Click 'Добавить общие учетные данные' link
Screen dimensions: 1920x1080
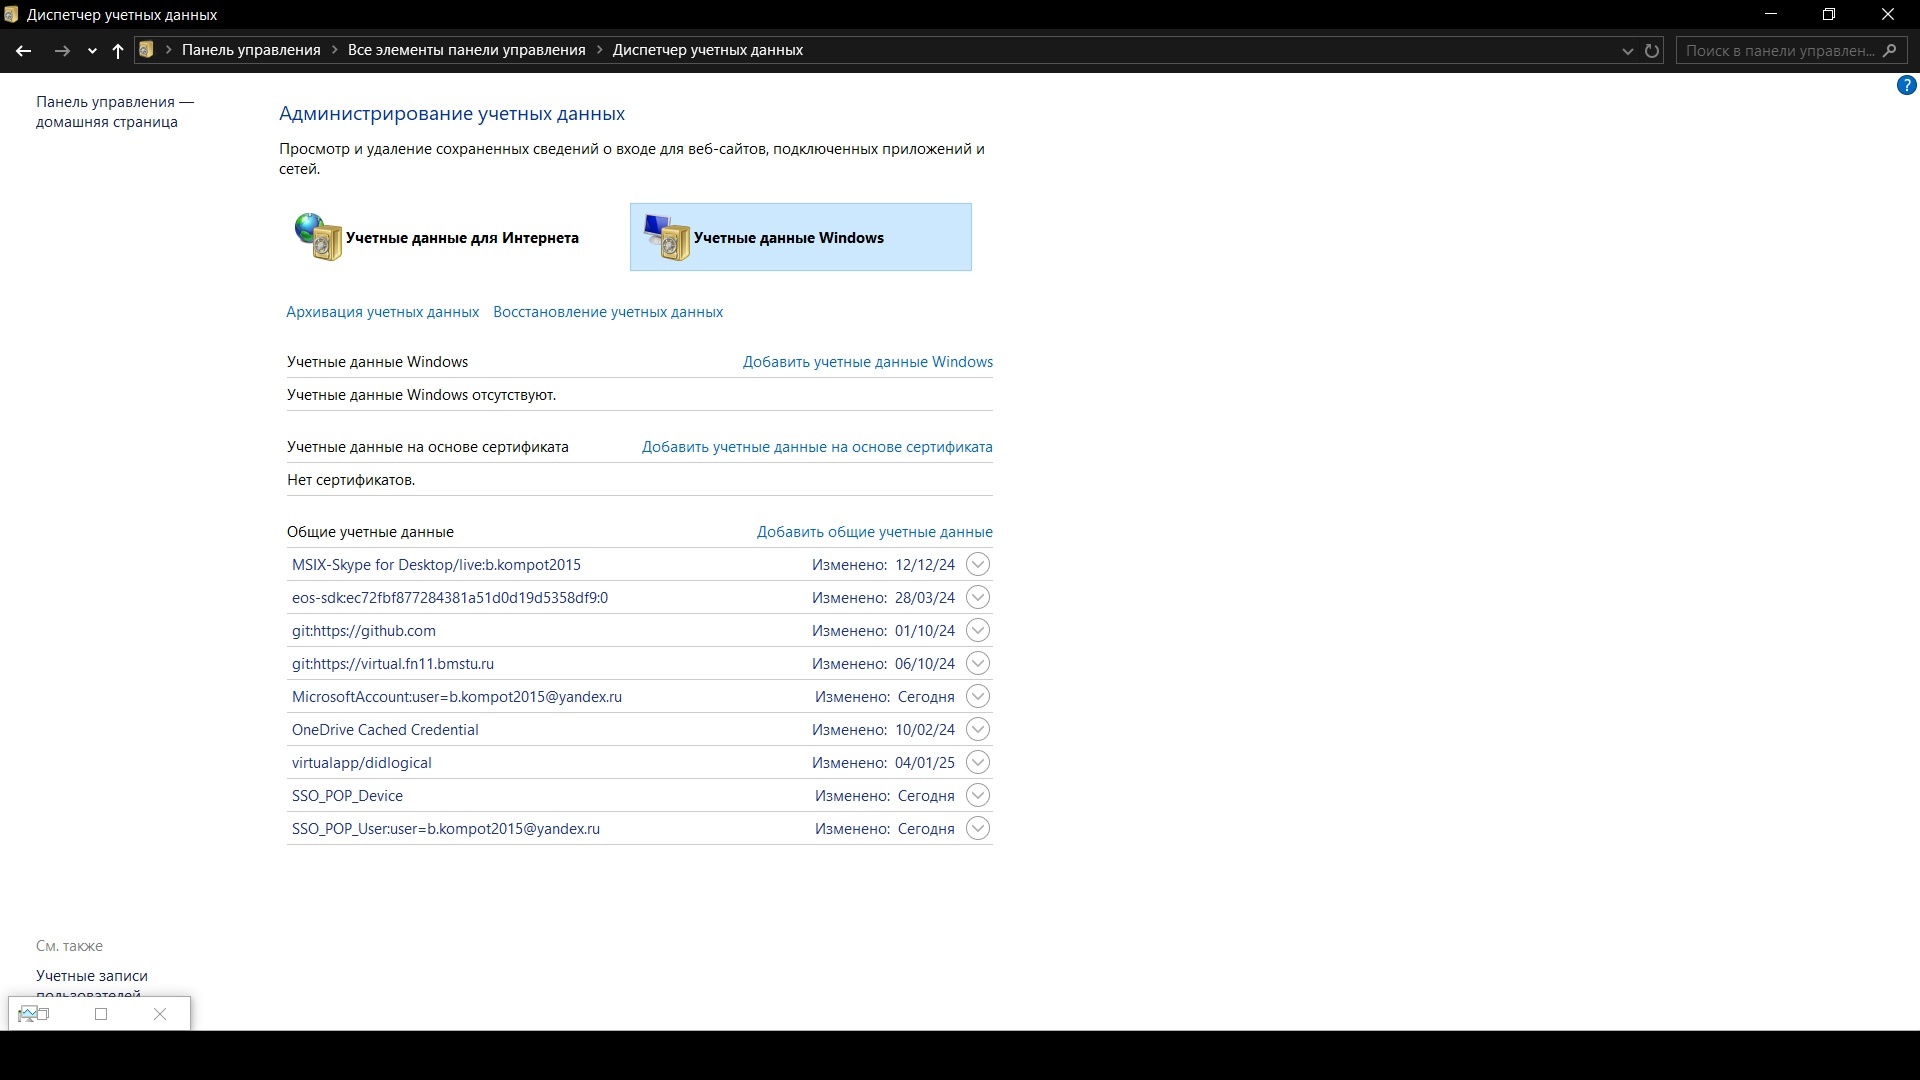tap(874, 532)
